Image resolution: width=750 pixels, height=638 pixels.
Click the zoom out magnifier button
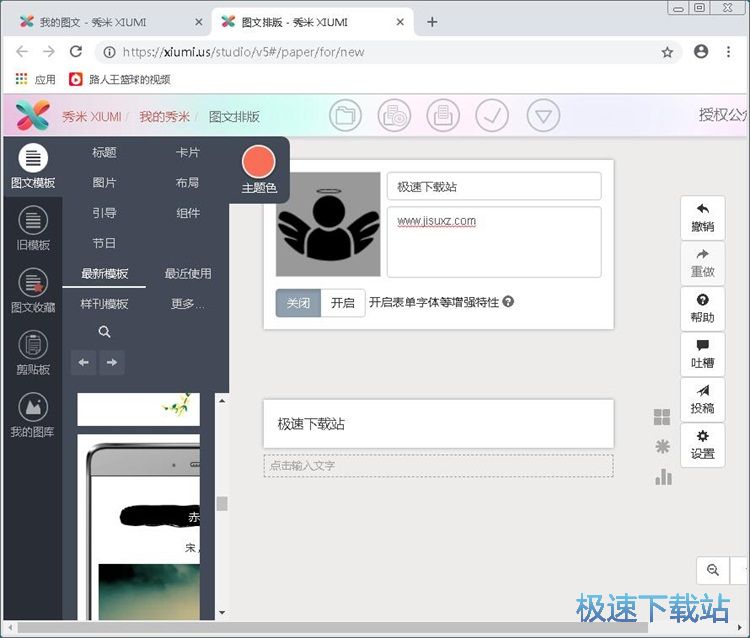pos(713,570)
